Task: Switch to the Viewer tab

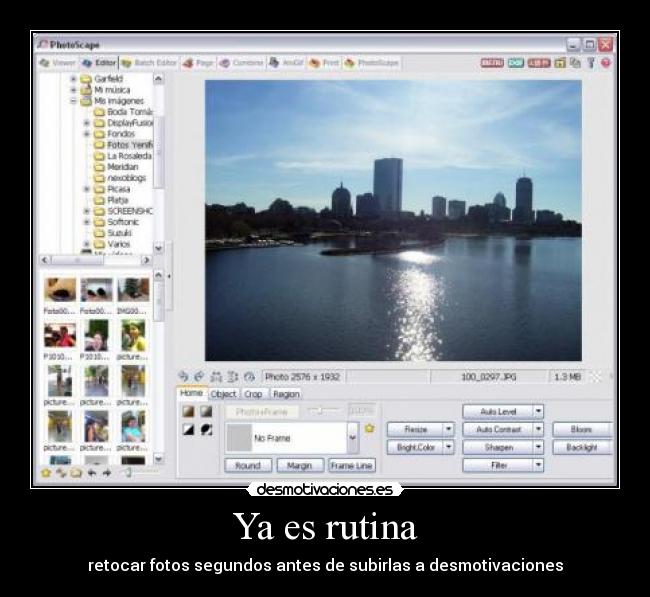Action: point(57,63)
